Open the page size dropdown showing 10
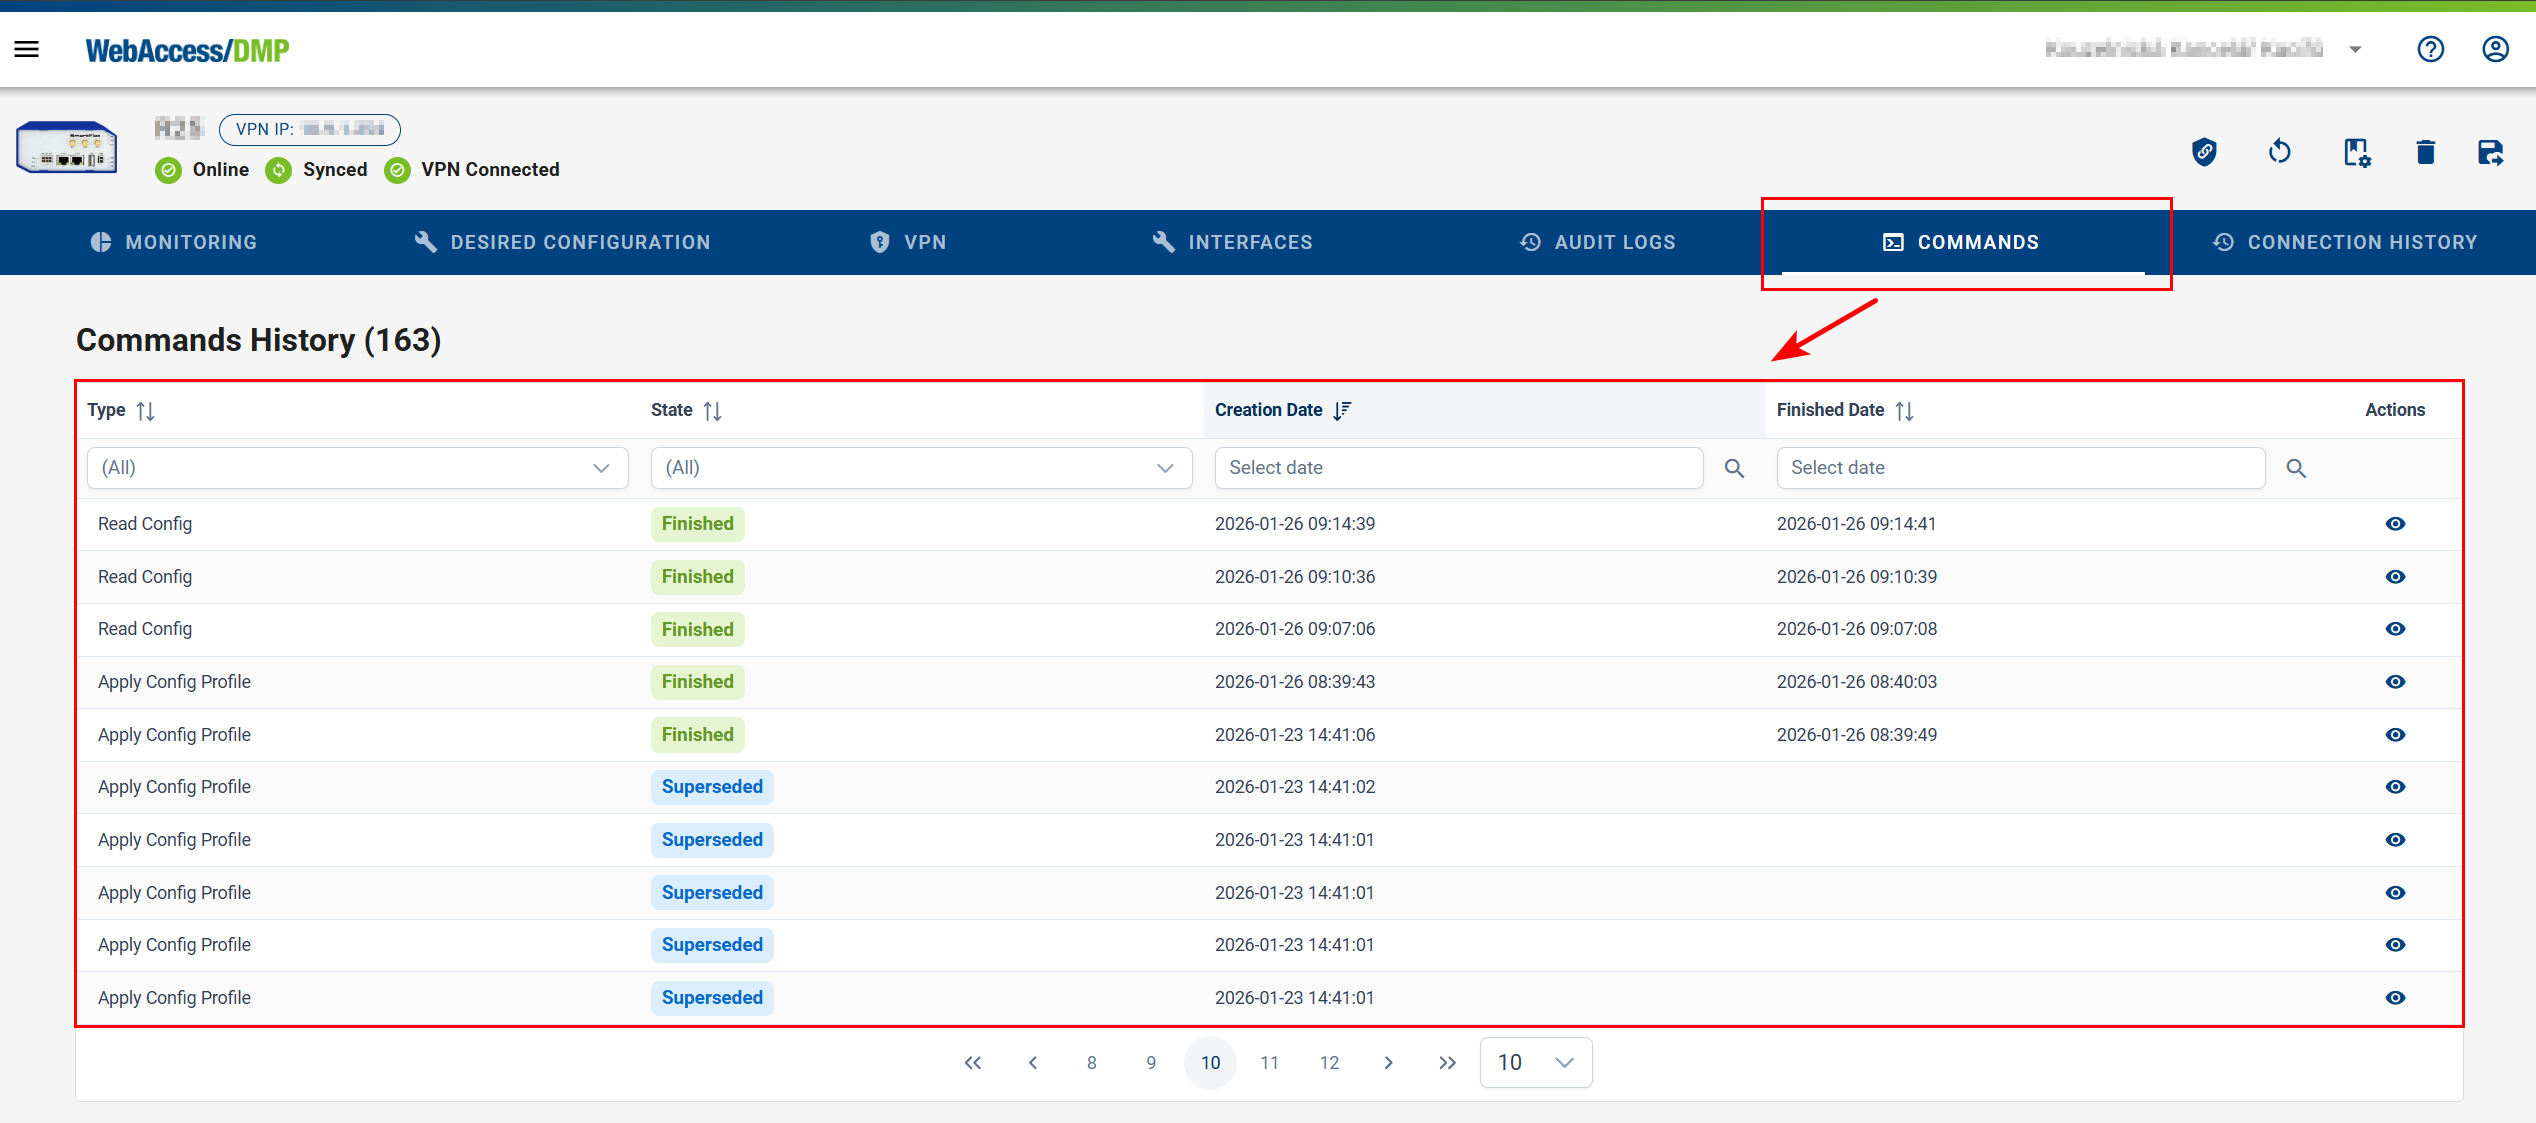 [x=1535, y=1063]
